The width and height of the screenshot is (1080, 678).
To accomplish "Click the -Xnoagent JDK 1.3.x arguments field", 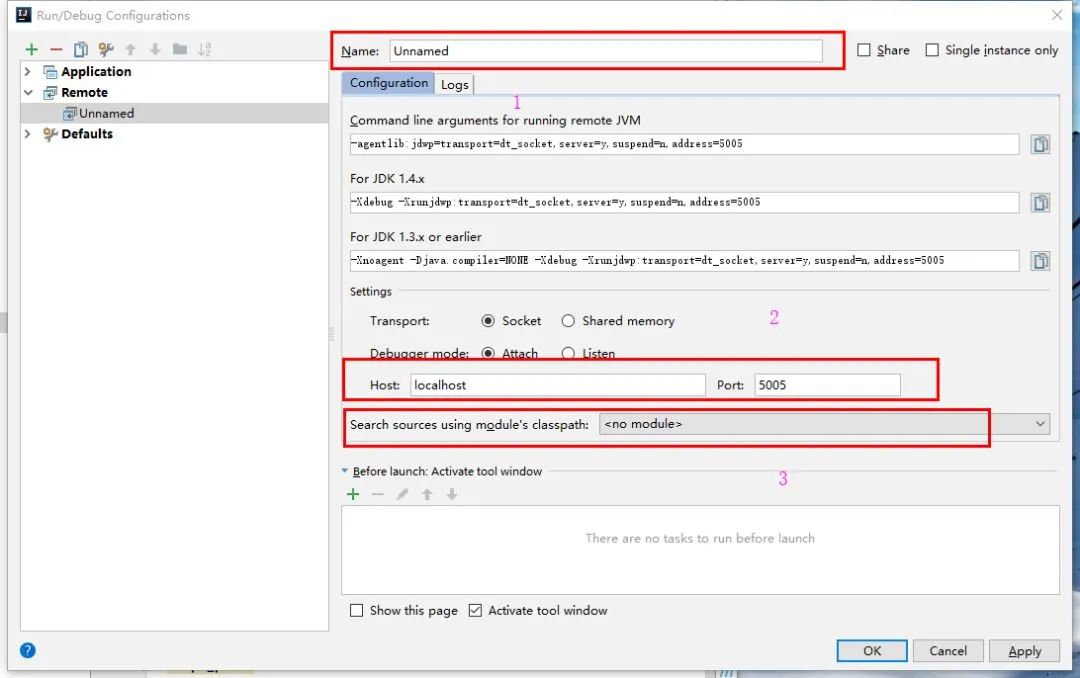I will [685, 260].
